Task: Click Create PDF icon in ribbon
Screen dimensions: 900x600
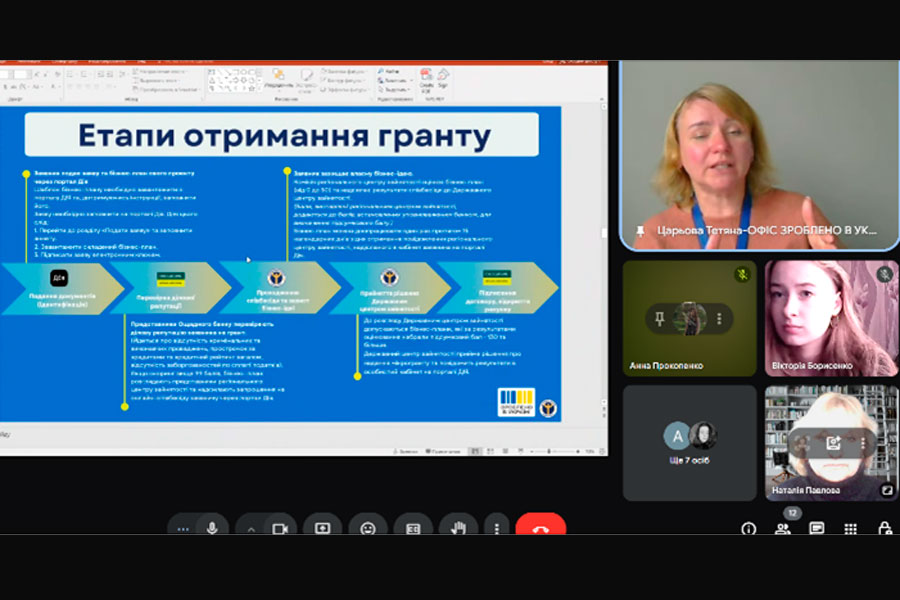Action: (x=426, y=80)
